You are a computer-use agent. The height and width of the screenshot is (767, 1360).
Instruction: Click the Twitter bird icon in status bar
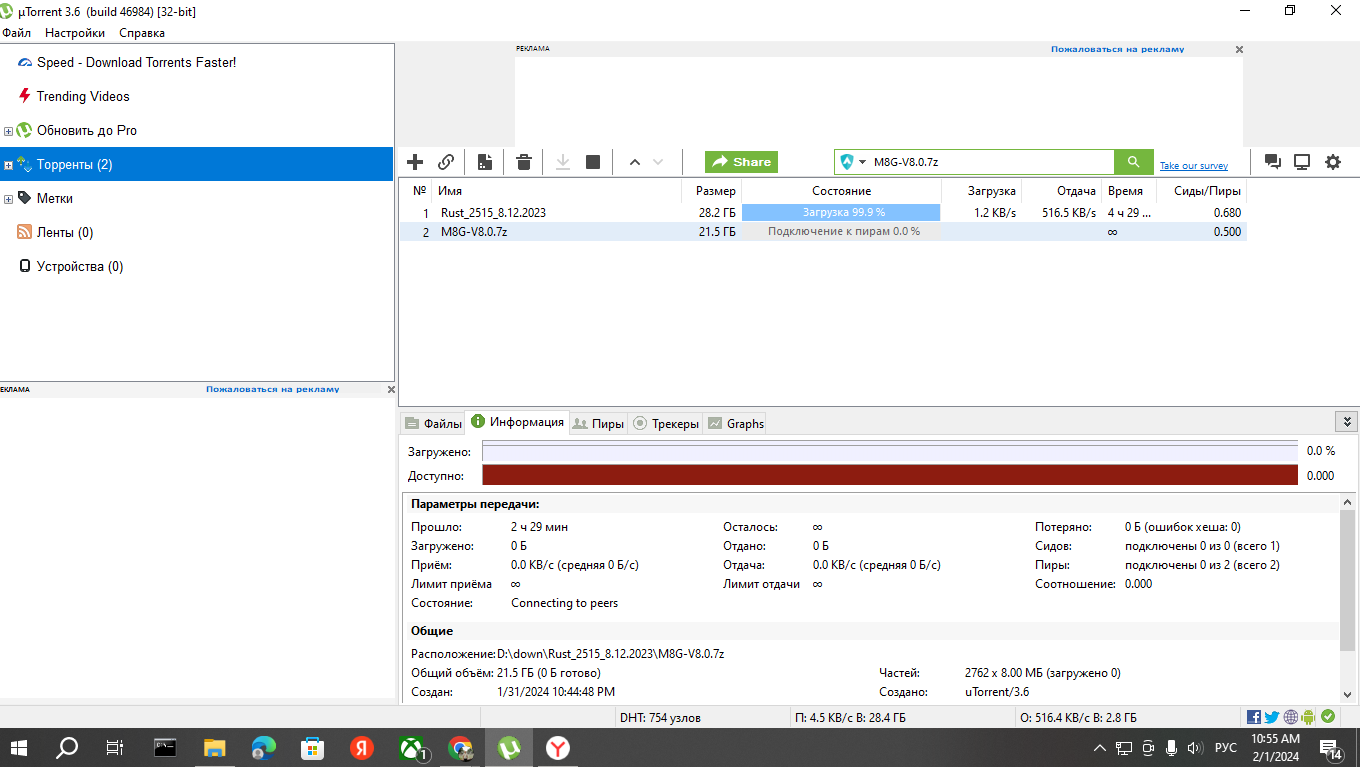1272,717
